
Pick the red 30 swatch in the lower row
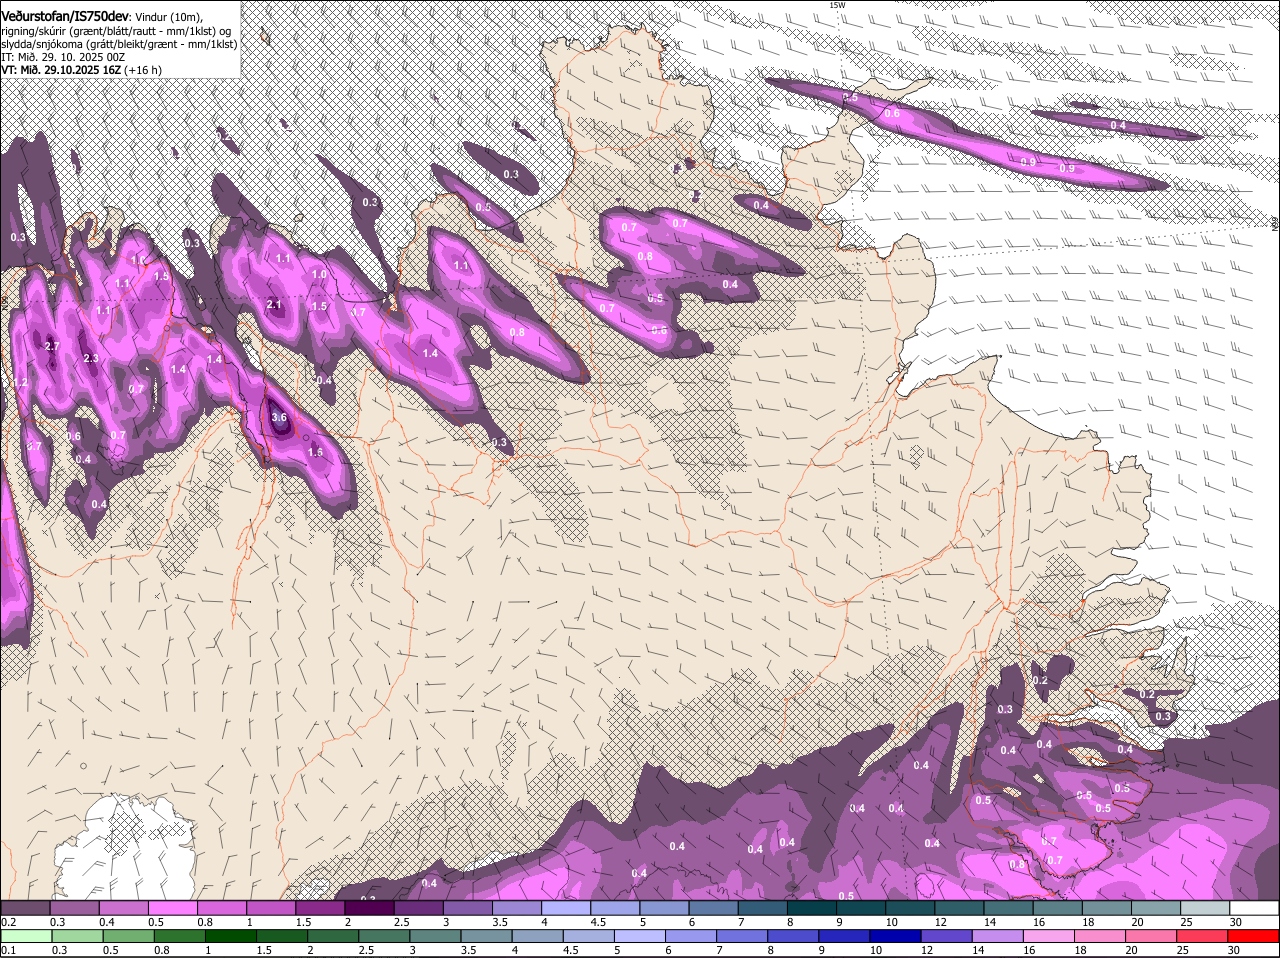(x=1255, y=936)
